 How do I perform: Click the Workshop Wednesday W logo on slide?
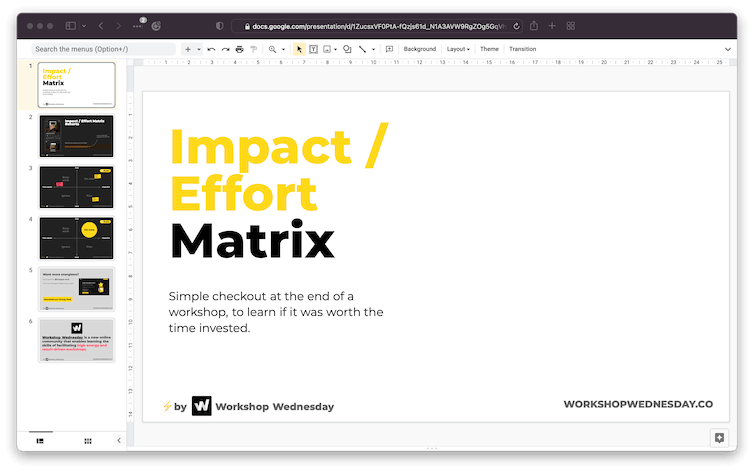click(x=201, y=406)
